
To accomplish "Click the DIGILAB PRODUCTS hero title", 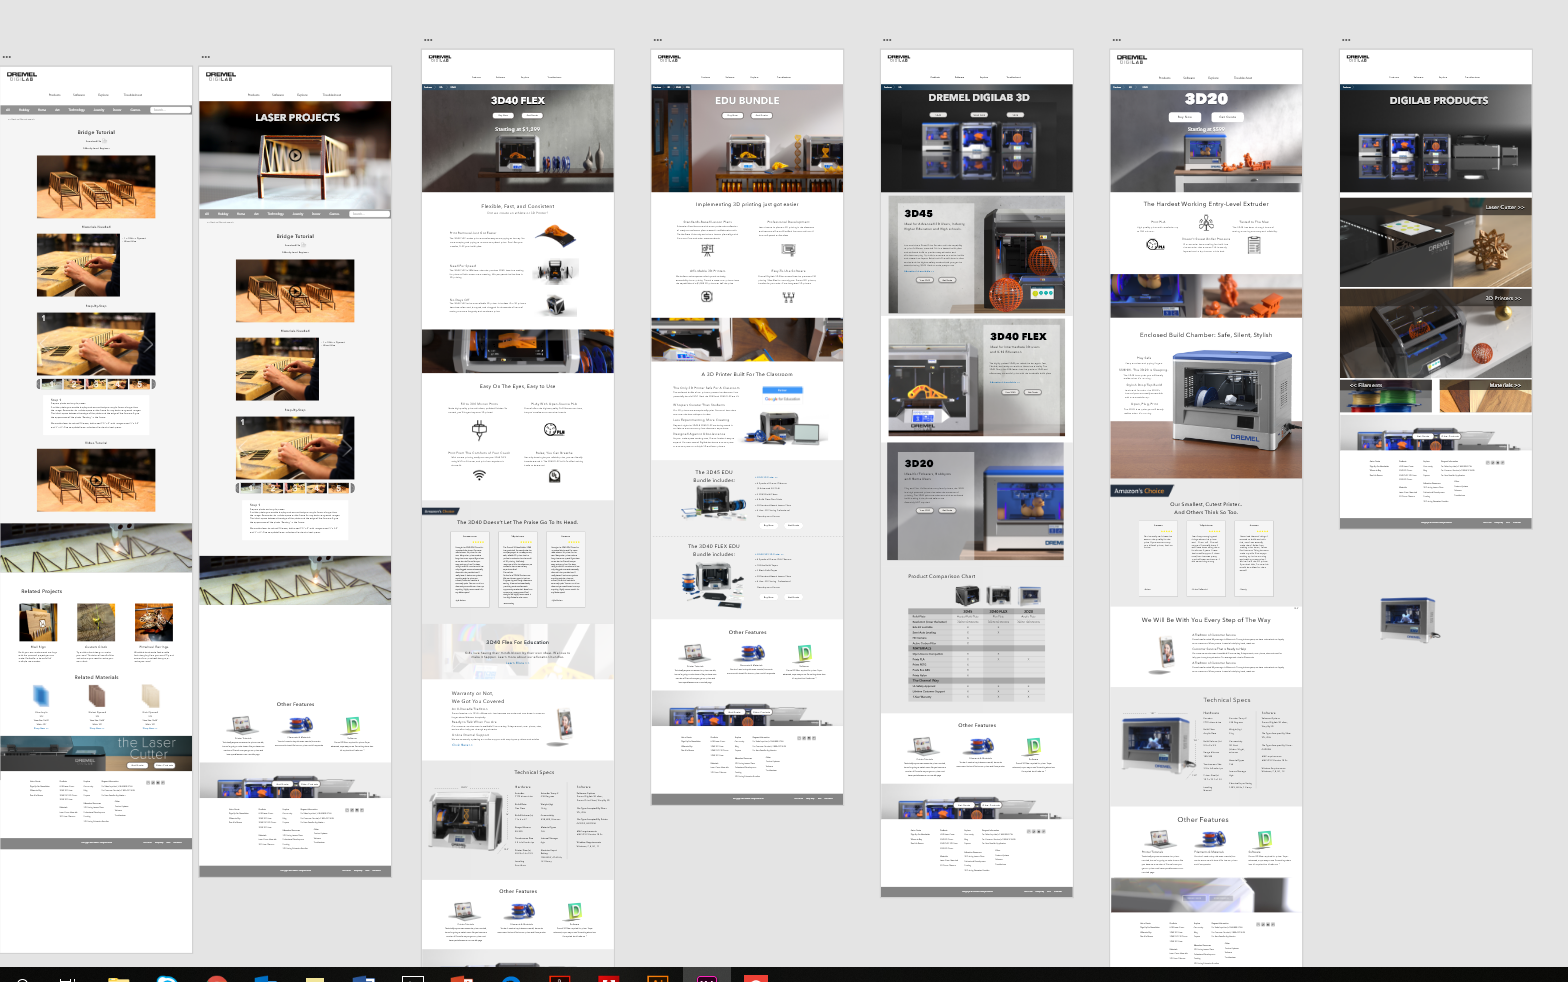I will click(1438, 100).
